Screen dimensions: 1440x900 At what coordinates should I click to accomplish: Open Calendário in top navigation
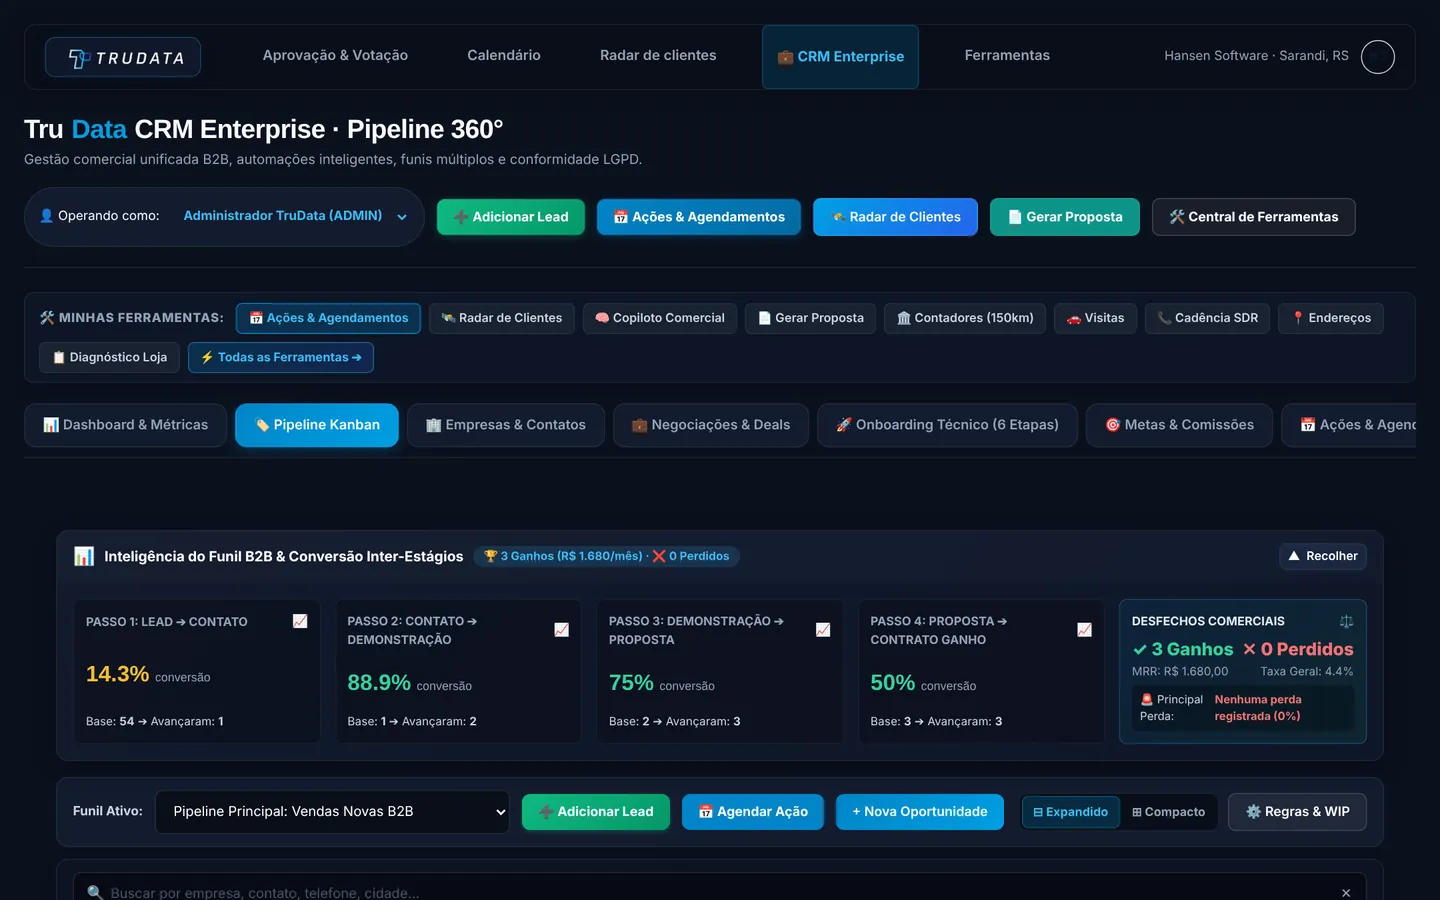(504, 56)
